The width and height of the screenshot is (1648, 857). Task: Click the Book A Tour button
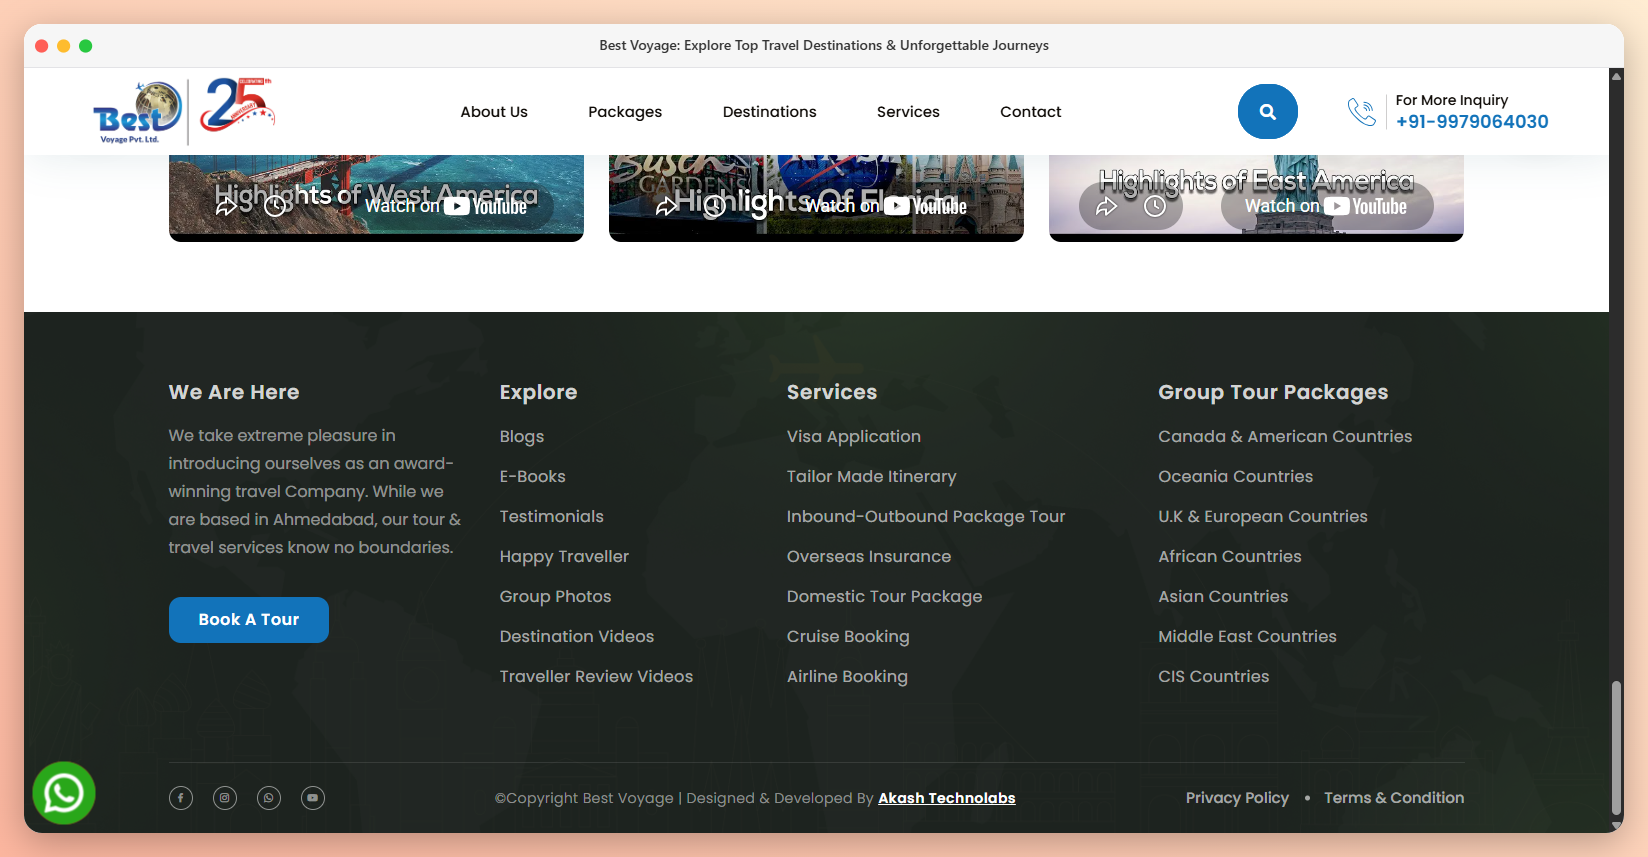pyautogui.click(x=249, y=620)
